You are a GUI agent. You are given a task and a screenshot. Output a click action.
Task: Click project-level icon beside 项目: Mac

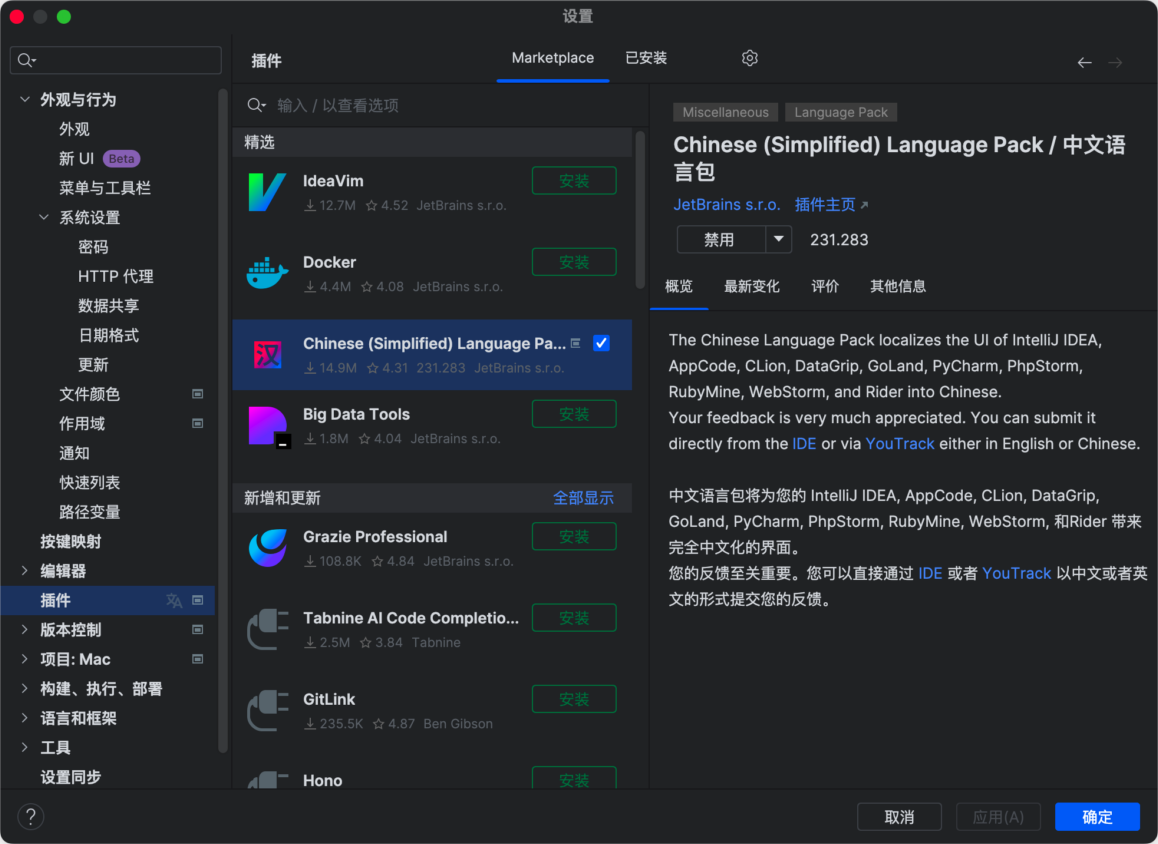tap(197, 659)
